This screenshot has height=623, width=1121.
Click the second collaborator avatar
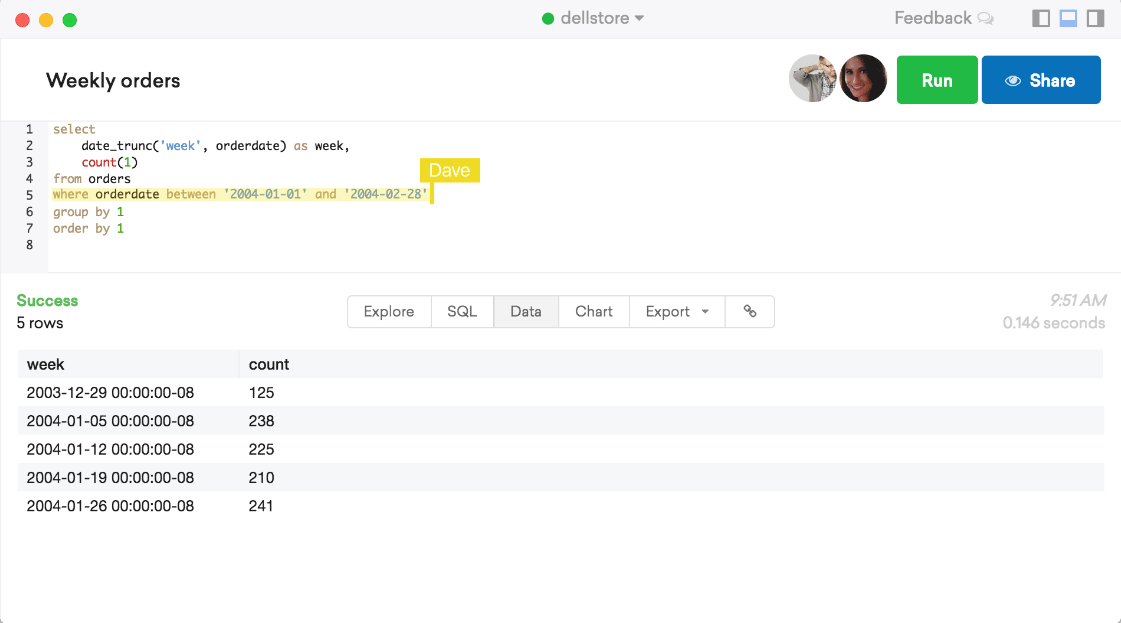tap(863, 77)
